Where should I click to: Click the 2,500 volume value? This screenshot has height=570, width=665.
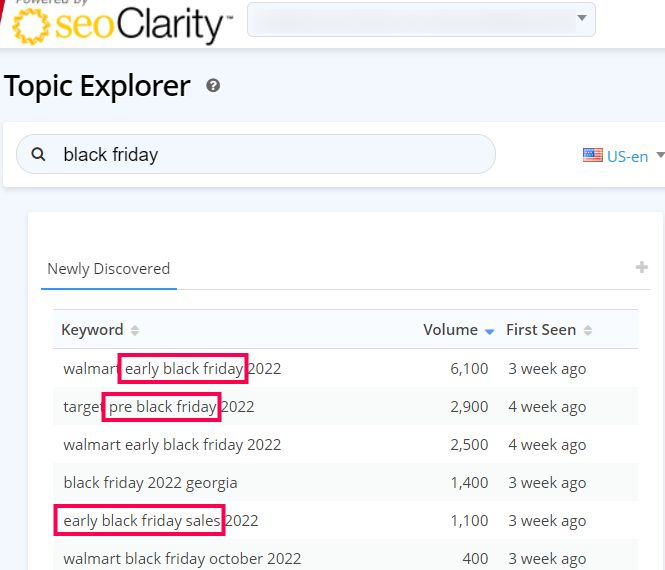click(x=469, y=445)
